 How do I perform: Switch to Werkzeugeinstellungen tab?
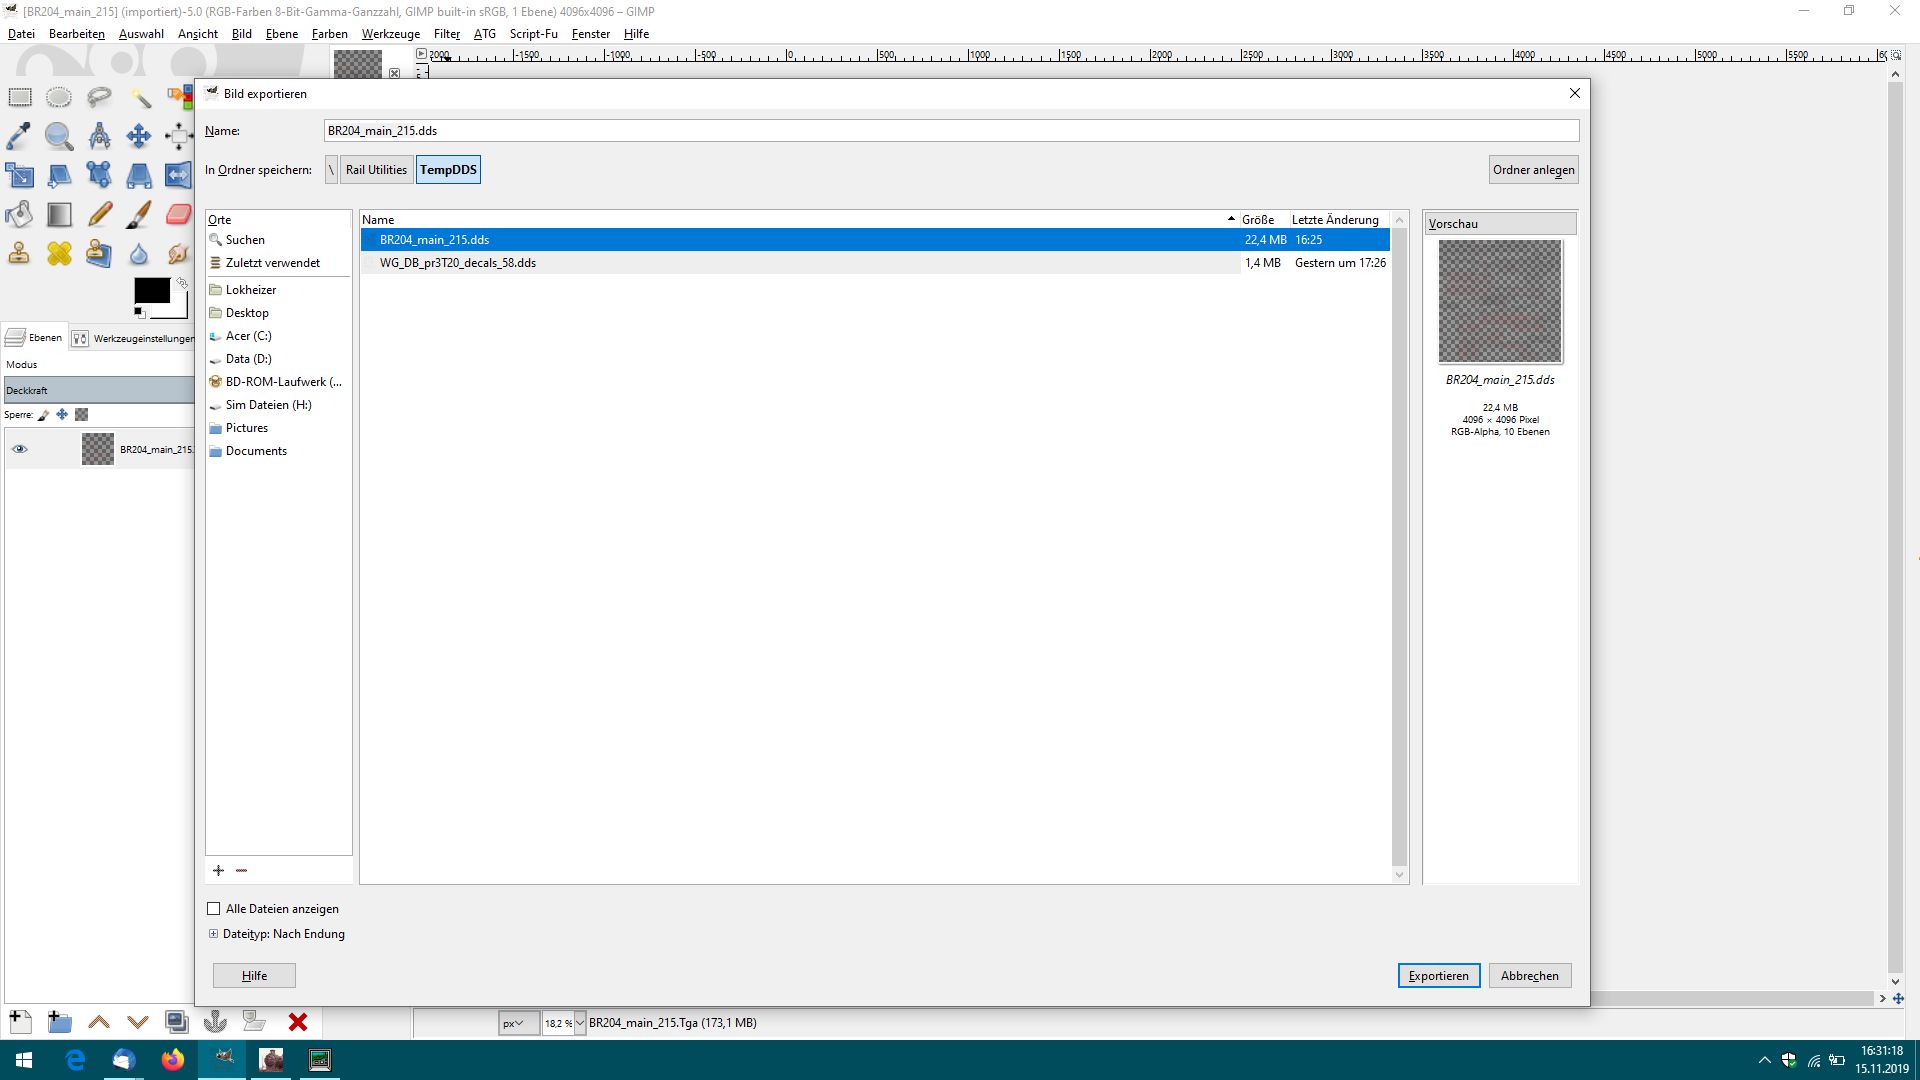(x=134, y=338)
